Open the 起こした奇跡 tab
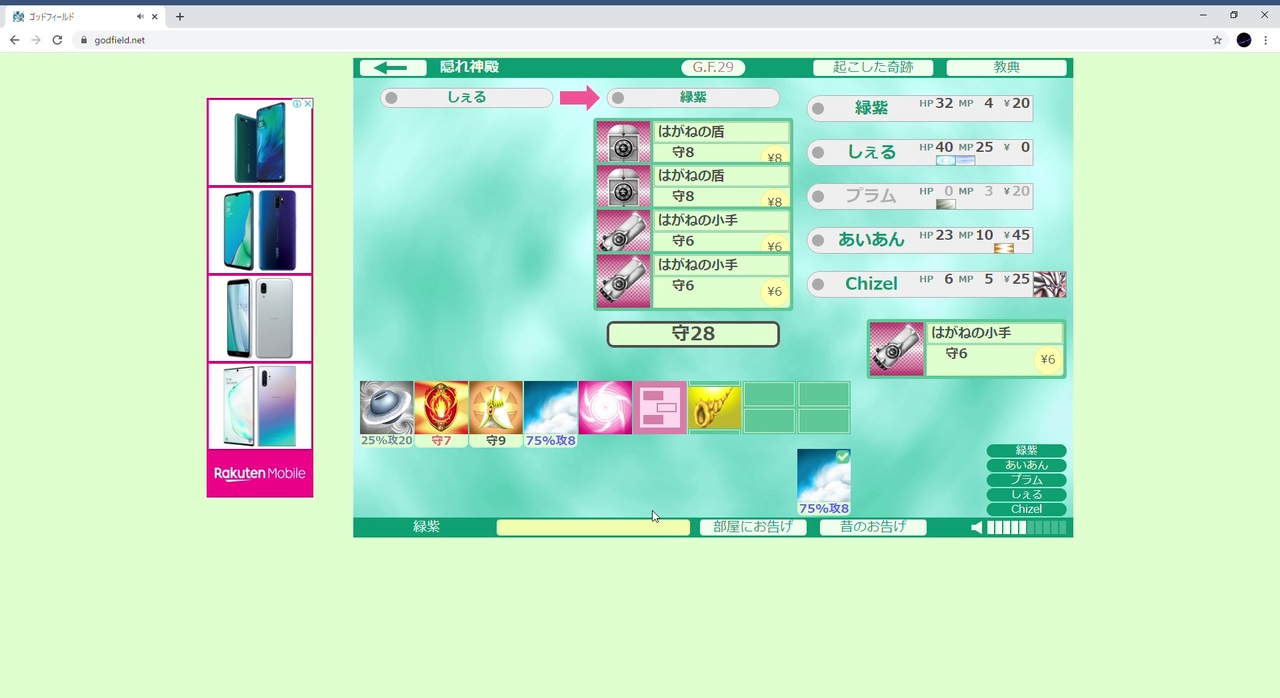The height and width of the screenshot is (698, 1280). click(x=873, y=68)
